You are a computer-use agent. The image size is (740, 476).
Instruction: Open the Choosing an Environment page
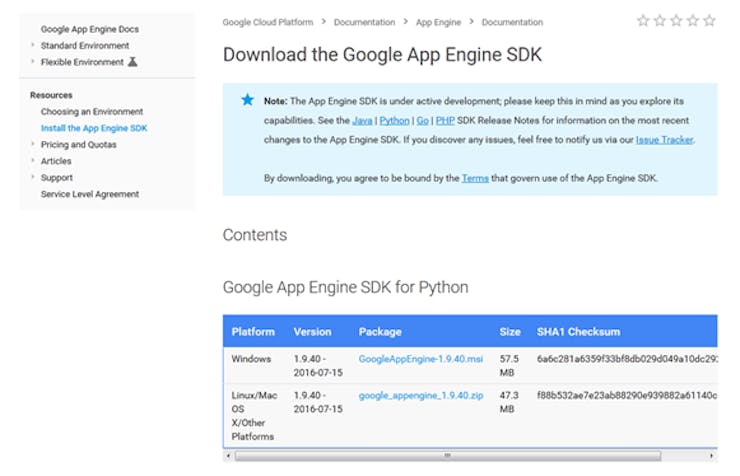click(x=92, y=112)
